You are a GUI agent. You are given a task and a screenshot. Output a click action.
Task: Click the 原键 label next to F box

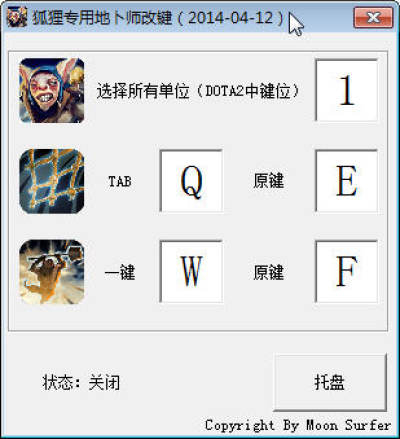point(269,272)
